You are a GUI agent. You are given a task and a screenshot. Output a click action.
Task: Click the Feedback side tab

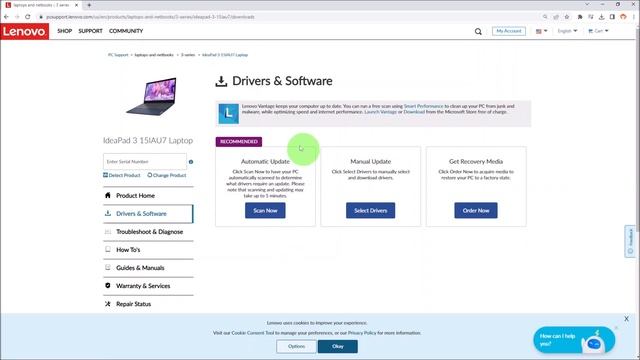(x=630, y=241)
